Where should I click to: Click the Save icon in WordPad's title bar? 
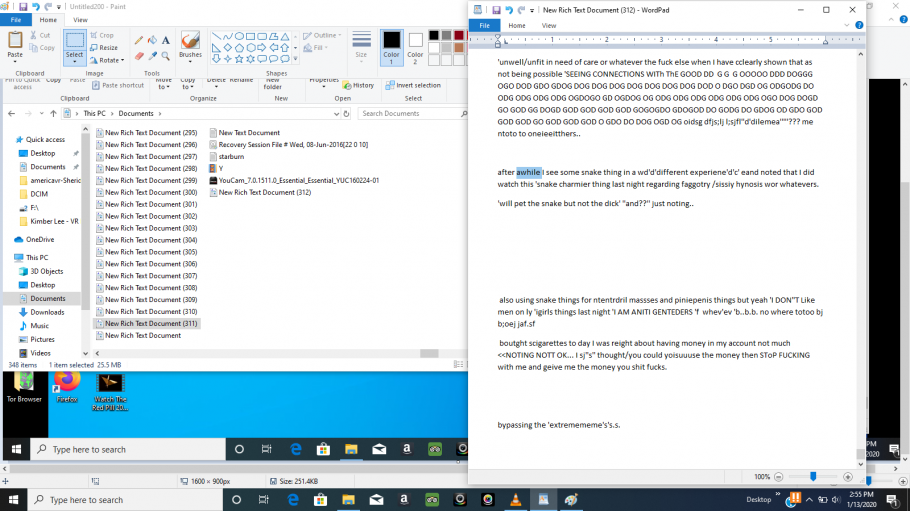(x=496, y=10)
